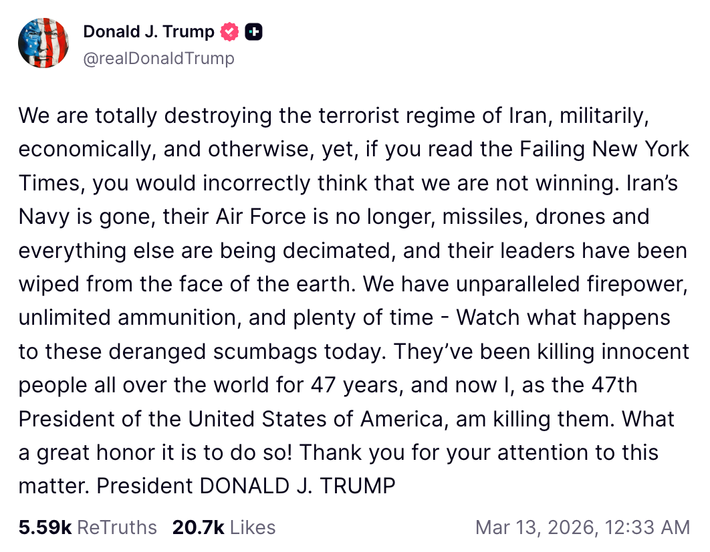Click the black plus badge beside the name
710x552 pixels.
click(255, 32)
